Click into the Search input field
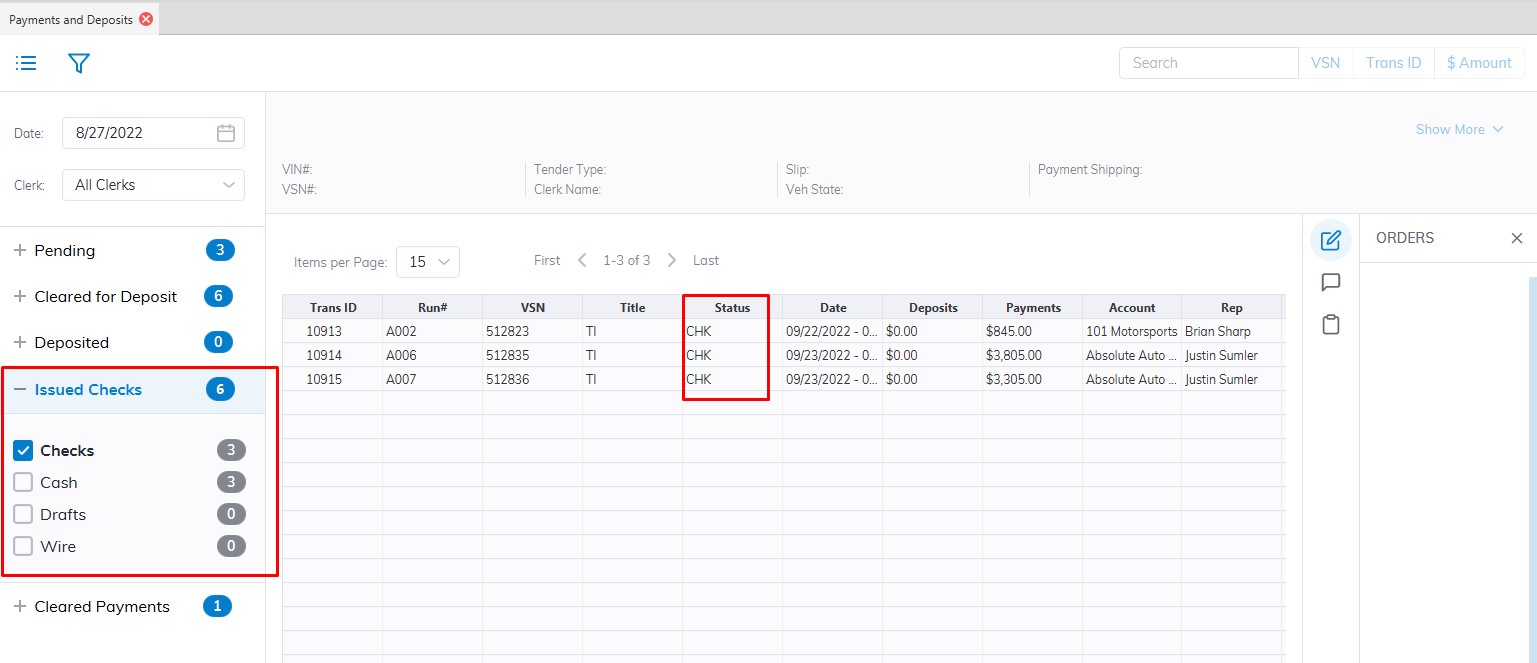This screenshot has width=1537, height=663. click(x=1208, y=63)
